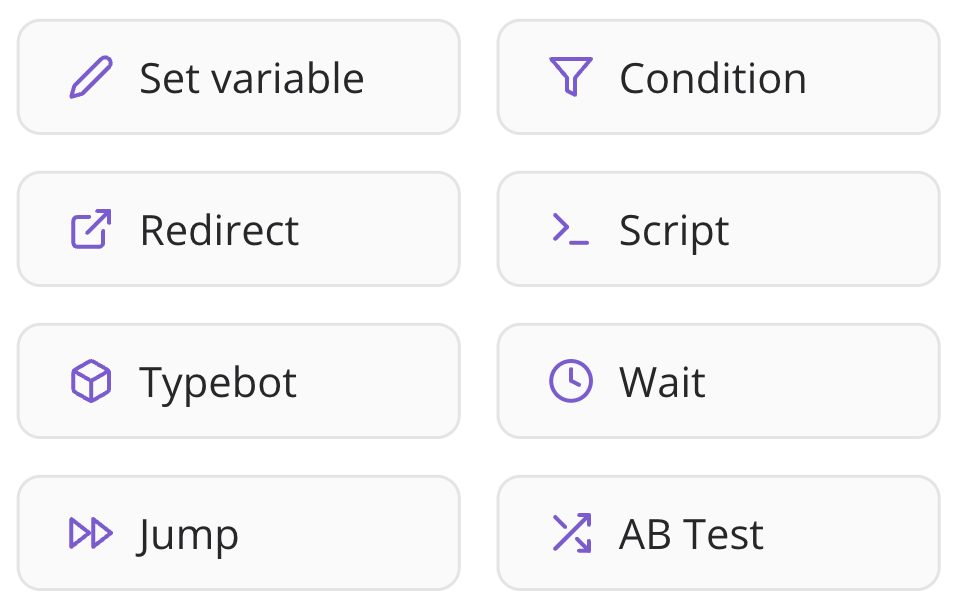Click the clock icon for Wait

click(571, 382)
